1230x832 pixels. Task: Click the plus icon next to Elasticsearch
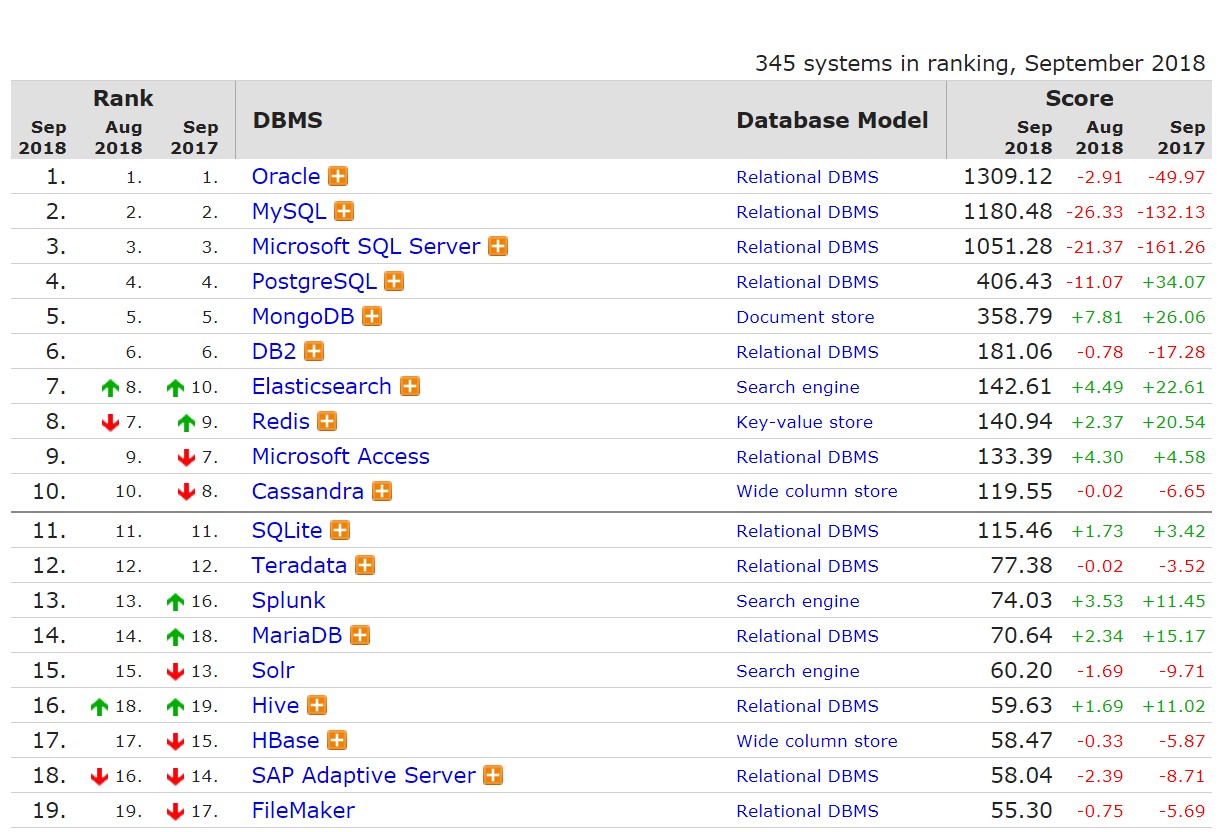pyautogui.click(x=410, y=386)
